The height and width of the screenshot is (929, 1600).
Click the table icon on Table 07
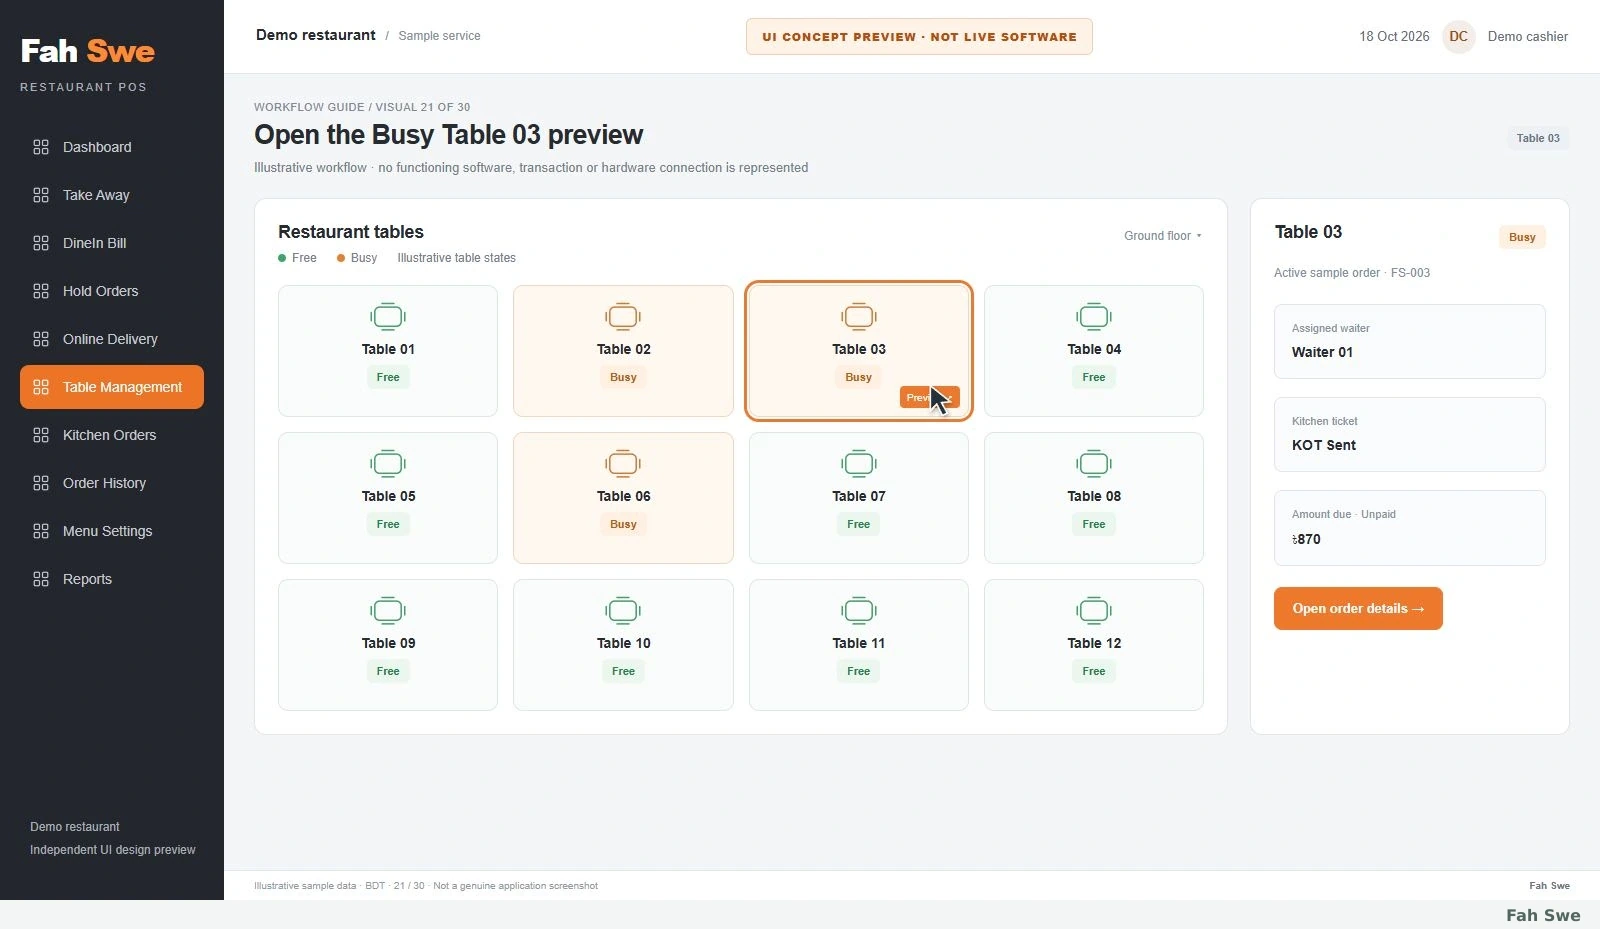(x=859, y=464)
